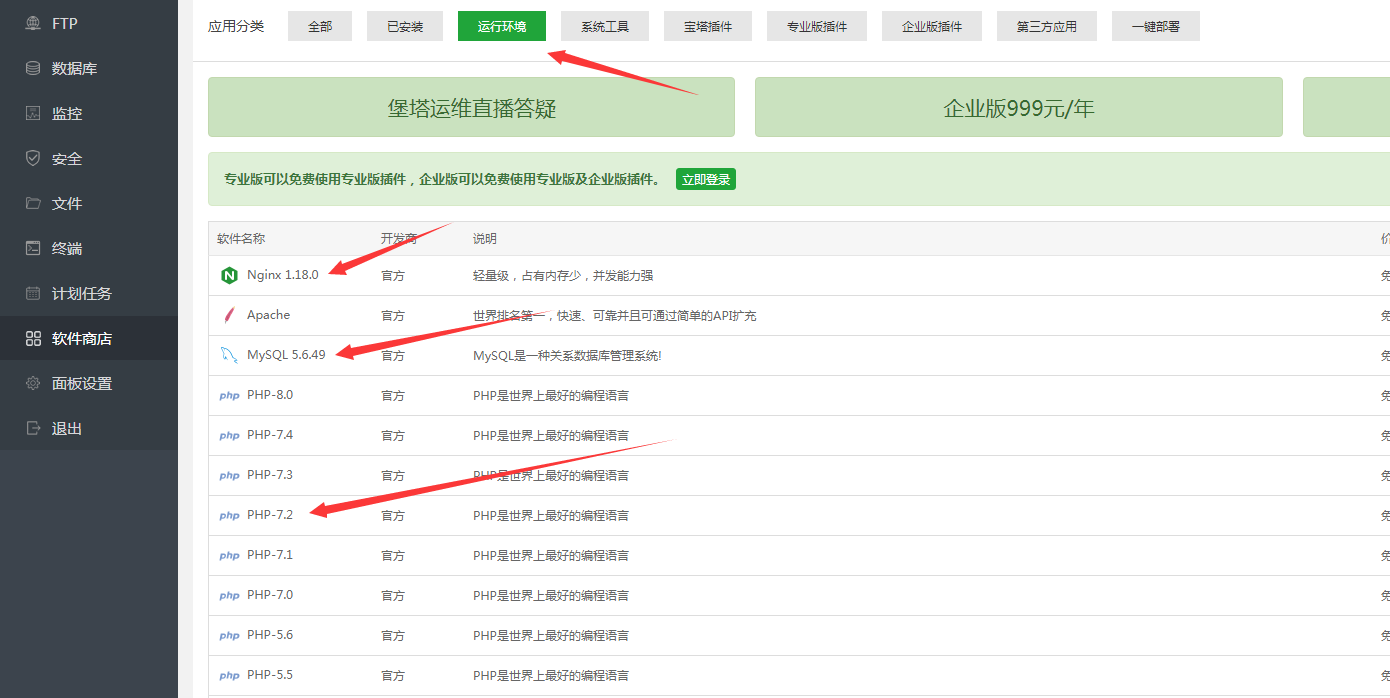The width and height of the screenshot is (1390, 698).
Task: Click the 开发商 column header
Action: pyautogui.click(x=399, y=239)
